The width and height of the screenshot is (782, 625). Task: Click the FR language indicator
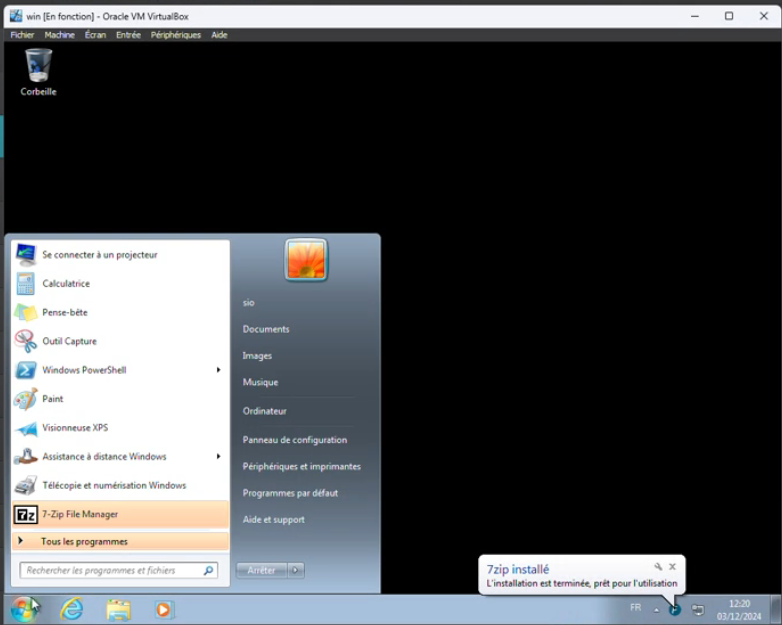click(635, 608)
